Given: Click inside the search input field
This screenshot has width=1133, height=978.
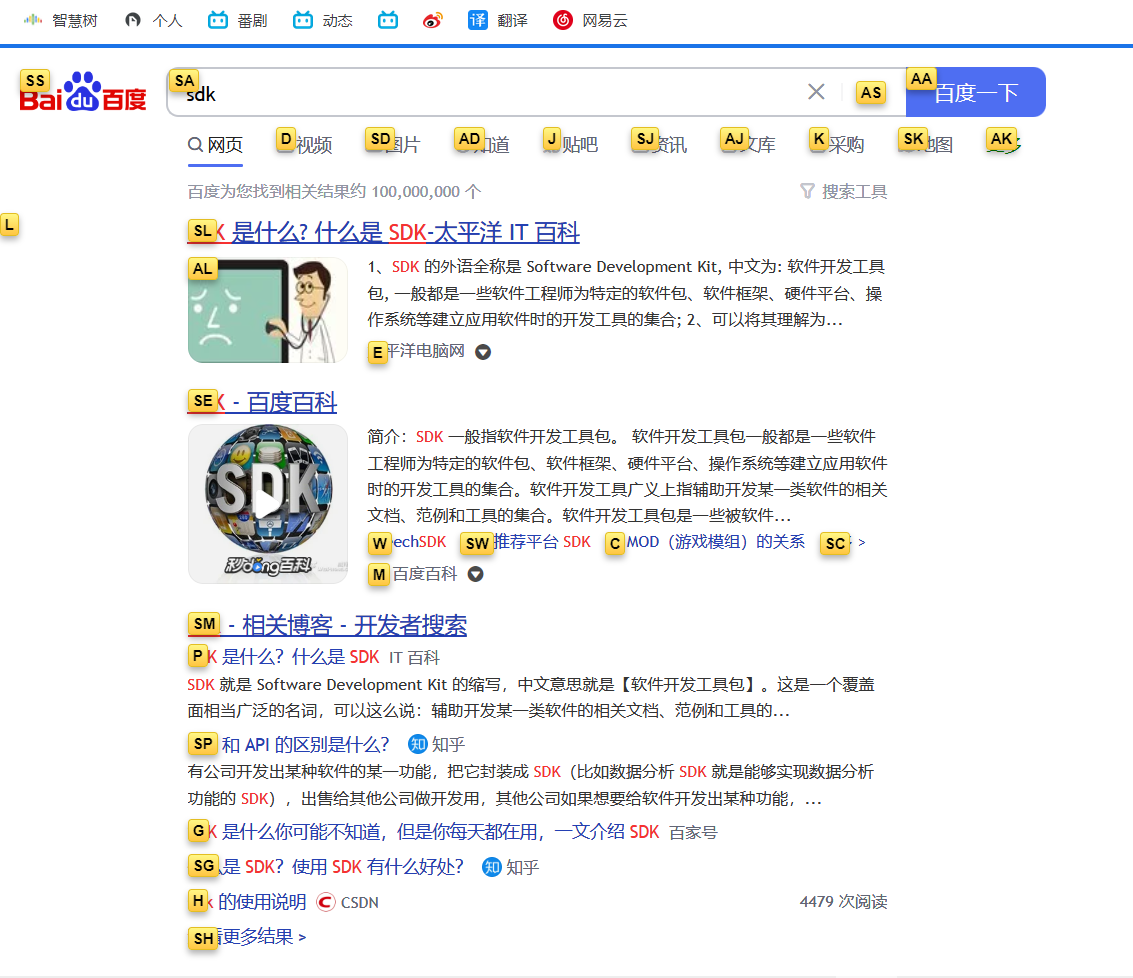Looking at the screenshot, I should pyautogui.click(x=450, y=91).
